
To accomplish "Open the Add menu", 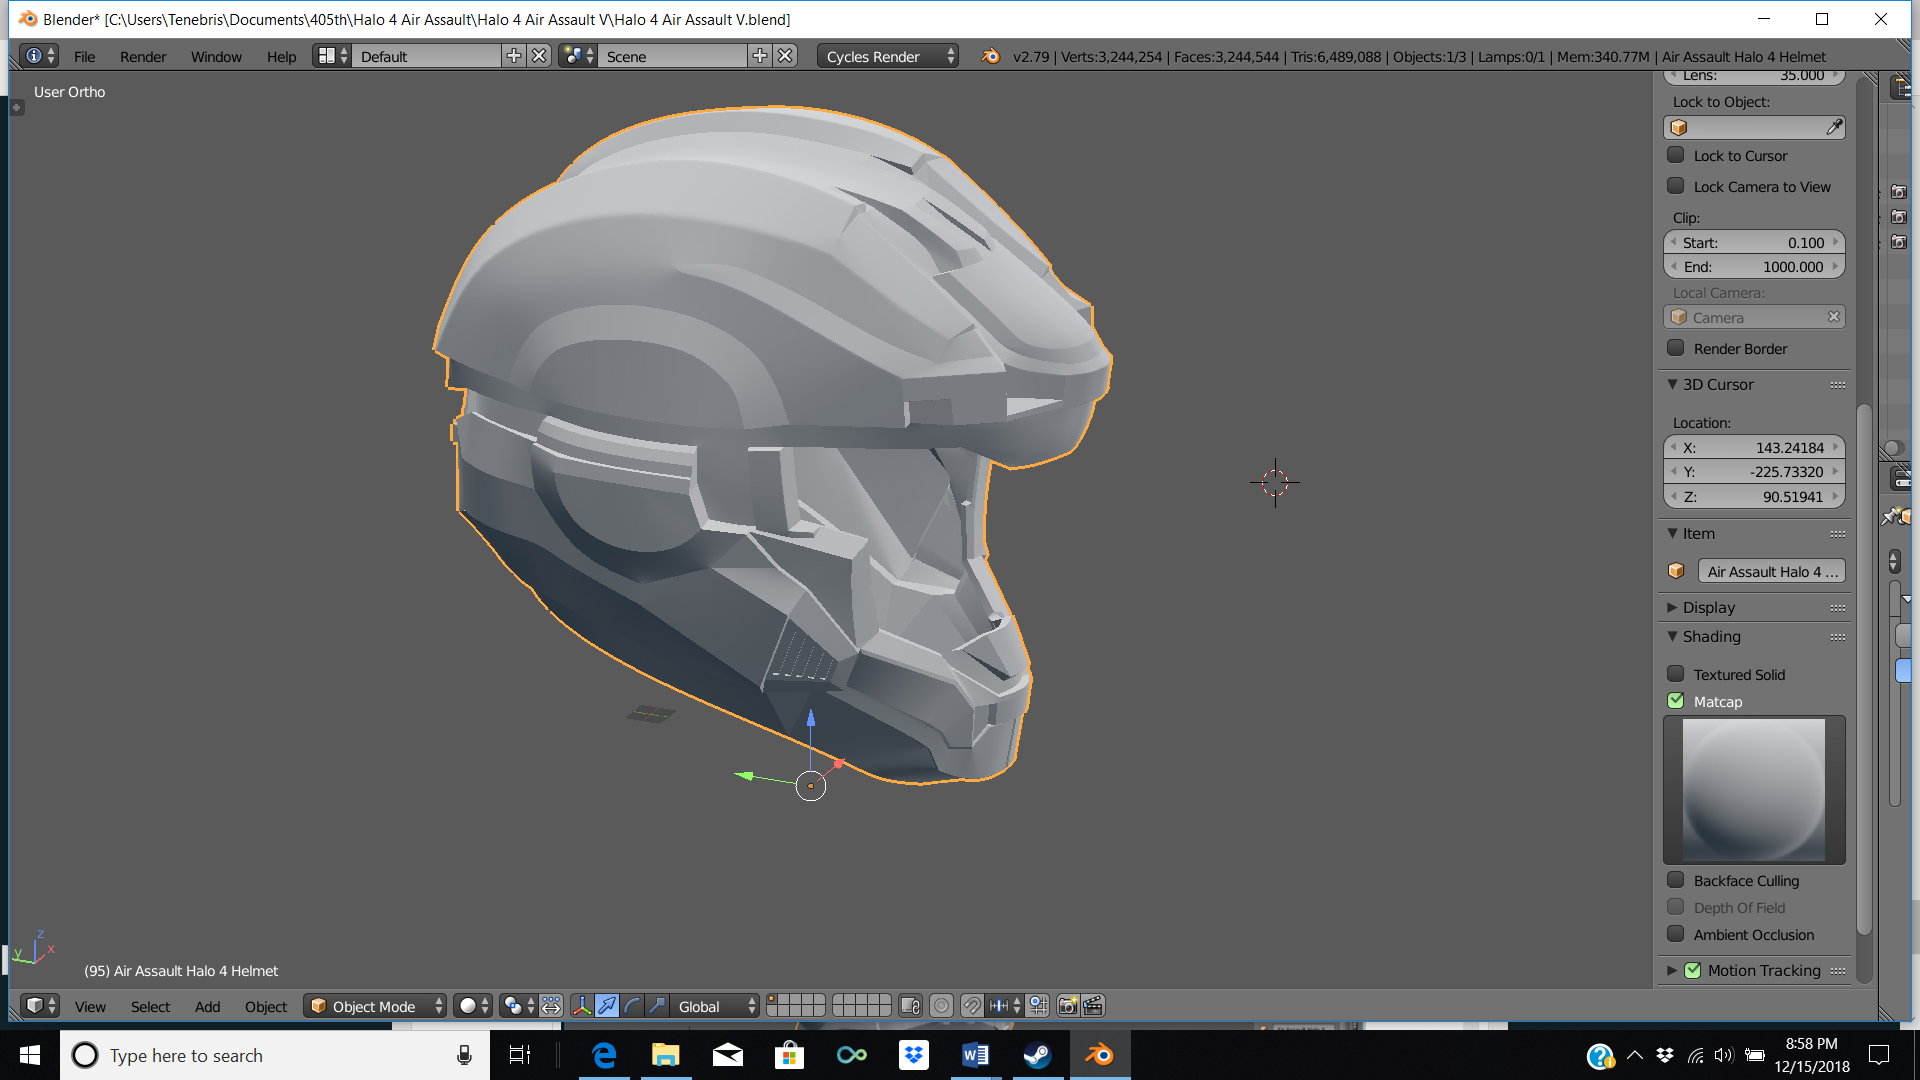I will pyautogui.click(x=207, y=1006).
